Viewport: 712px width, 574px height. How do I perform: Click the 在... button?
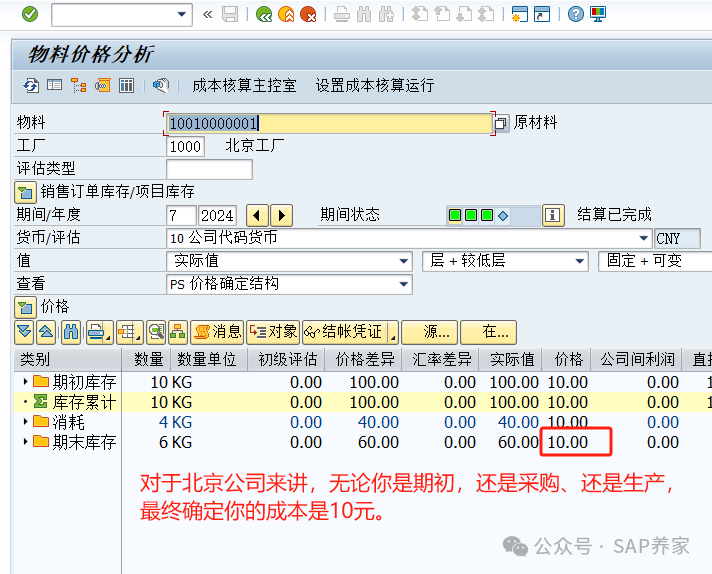[x=489, y=332]
